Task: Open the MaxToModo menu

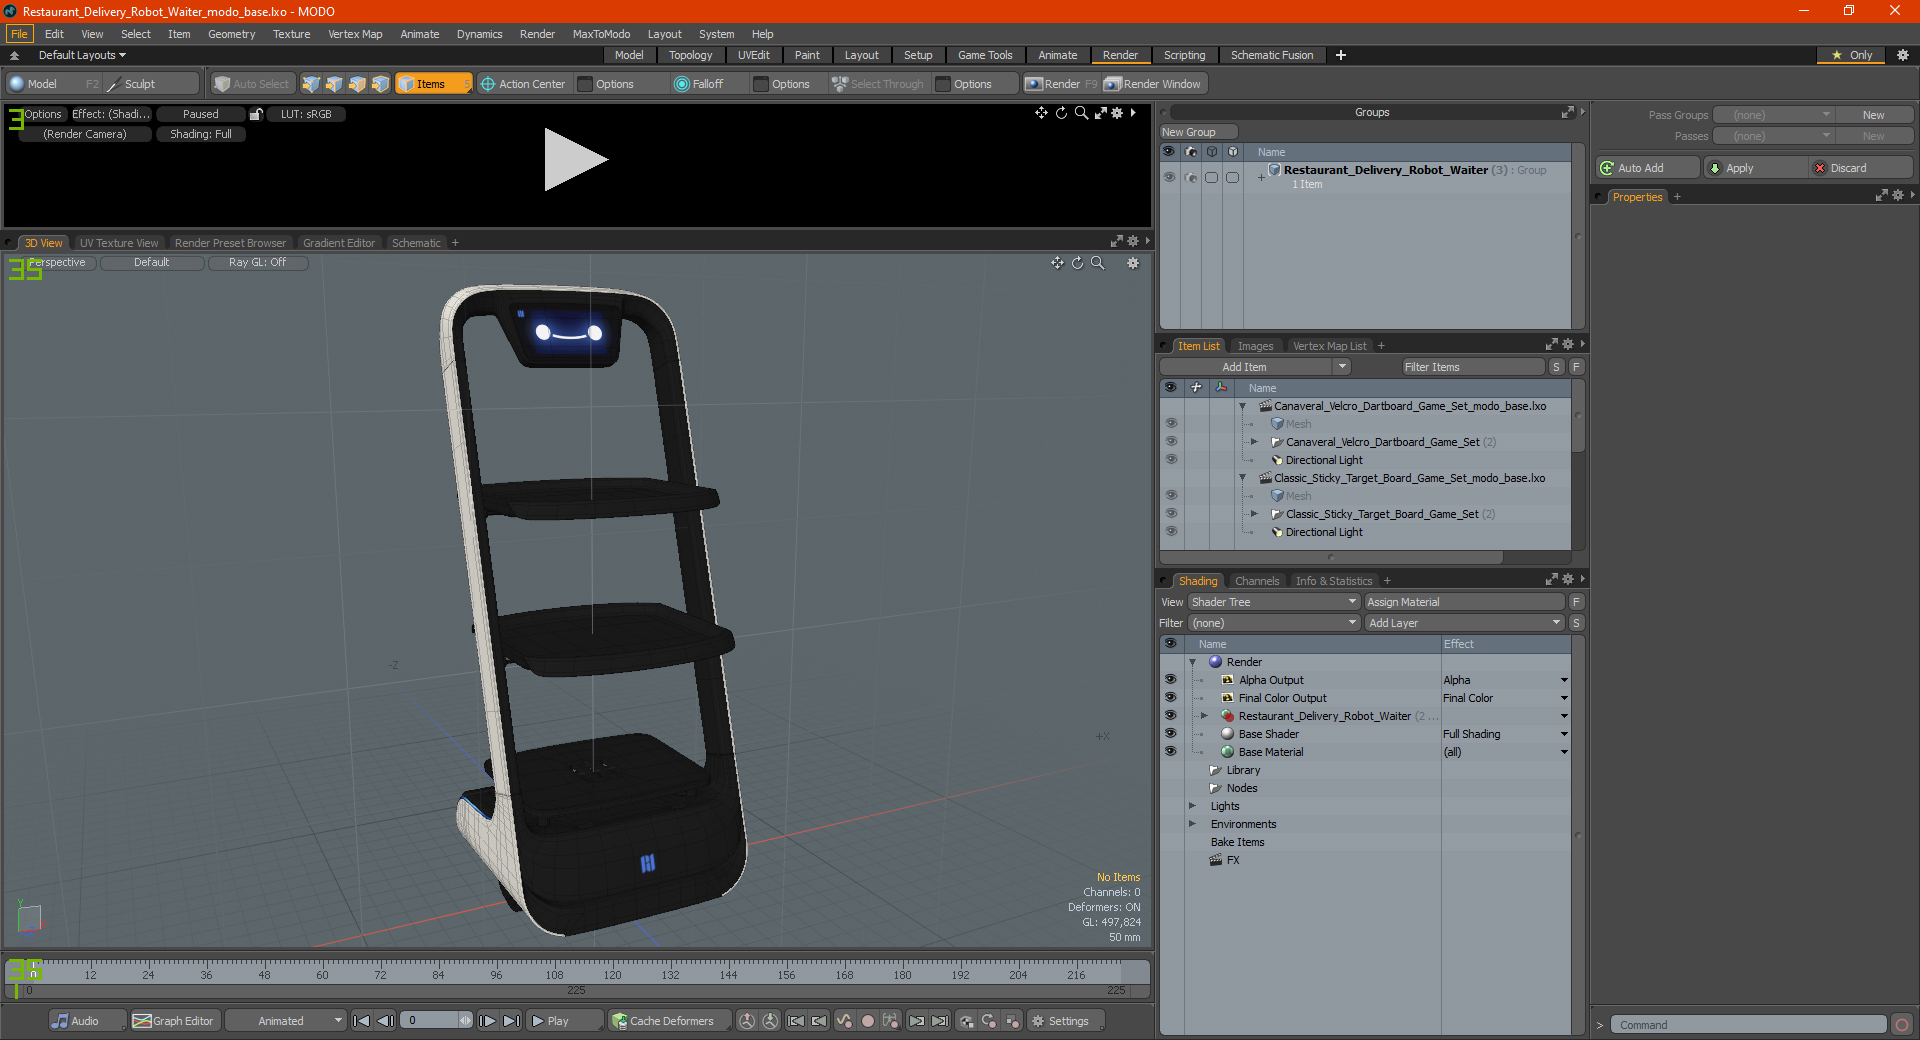Action: point(601,34)
